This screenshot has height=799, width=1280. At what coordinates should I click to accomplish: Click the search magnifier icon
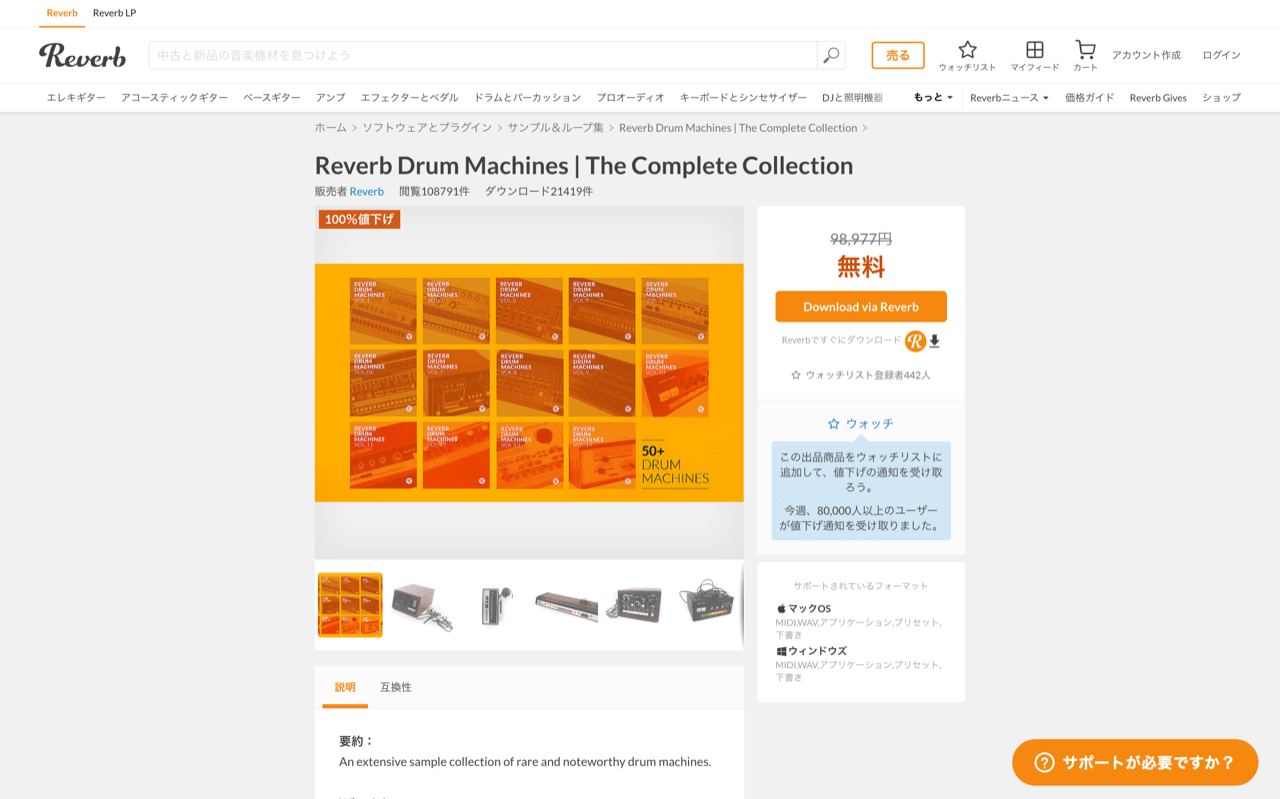click(829, 56)
